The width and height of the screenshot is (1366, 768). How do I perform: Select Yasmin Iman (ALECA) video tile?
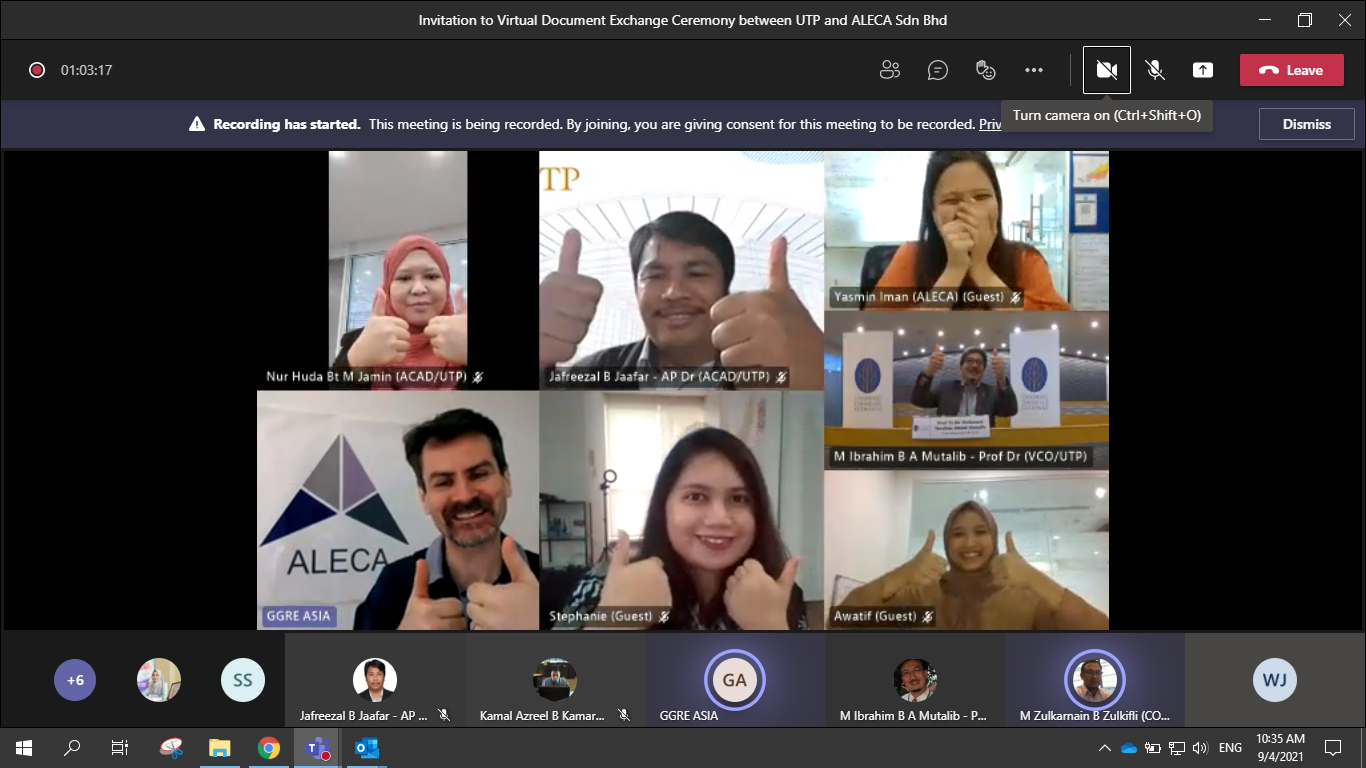(967, 230)
